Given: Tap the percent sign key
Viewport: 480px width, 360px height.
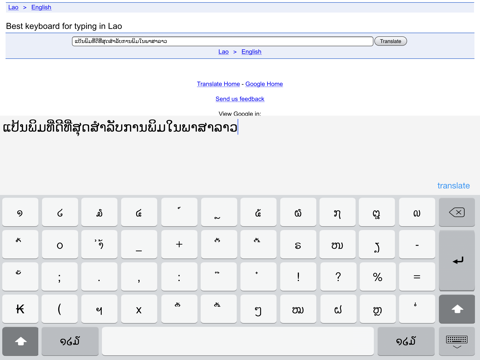Looking at the screenshot, I should tap(377, 277).
